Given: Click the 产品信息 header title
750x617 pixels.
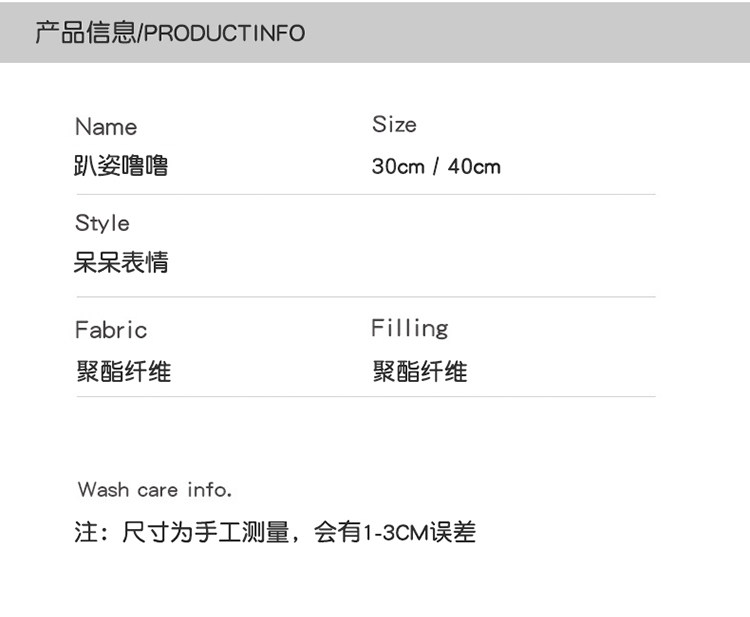Looking at the screenshot, I should (84, 32).
